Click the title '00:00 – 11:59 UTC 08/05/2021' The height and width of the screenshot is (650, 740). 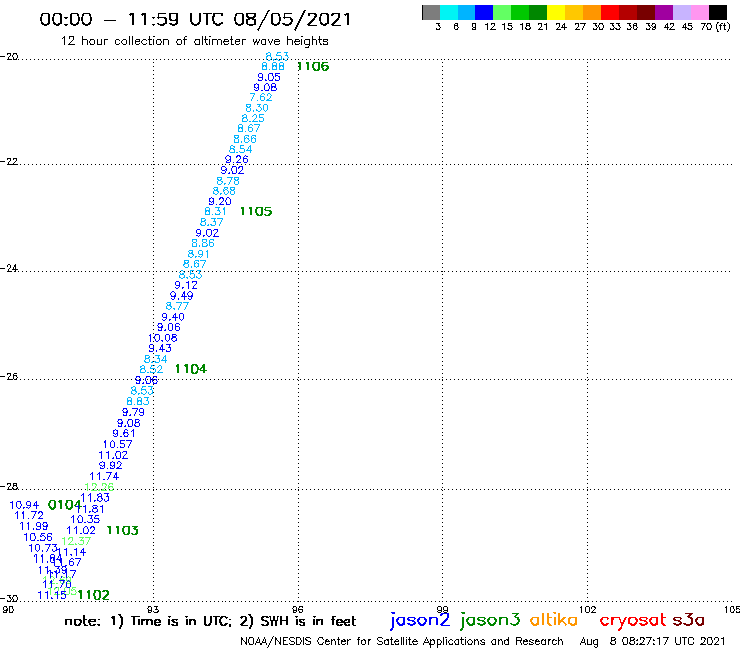coord(195,19)
